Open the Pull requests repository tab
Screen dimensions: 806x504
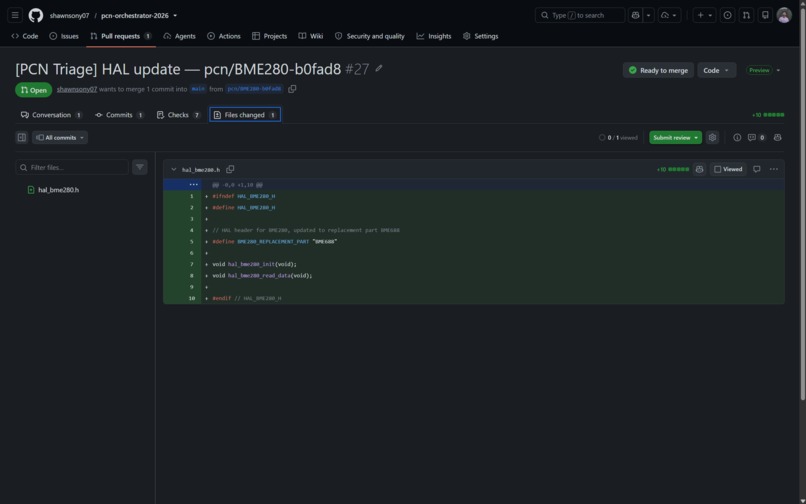[x=121, y=36]
